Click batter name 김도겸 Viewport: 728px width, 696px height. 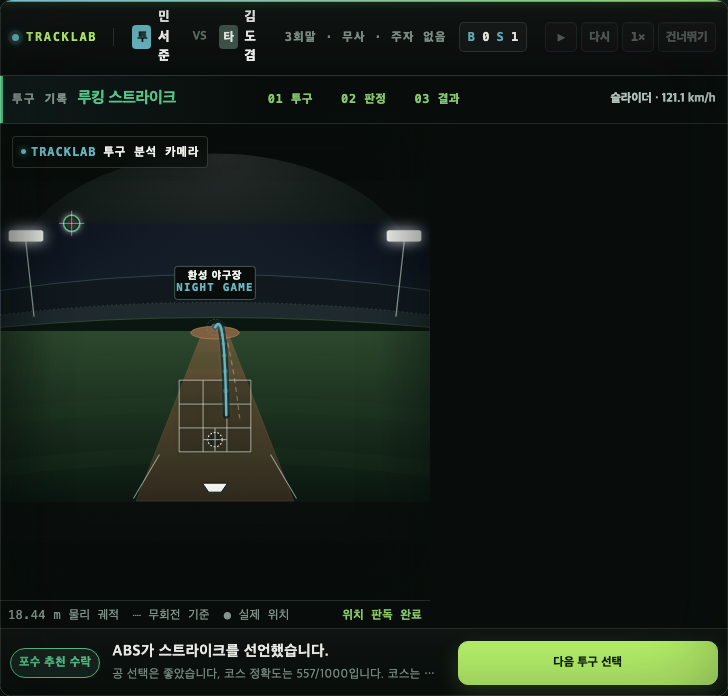pos(250,36)
